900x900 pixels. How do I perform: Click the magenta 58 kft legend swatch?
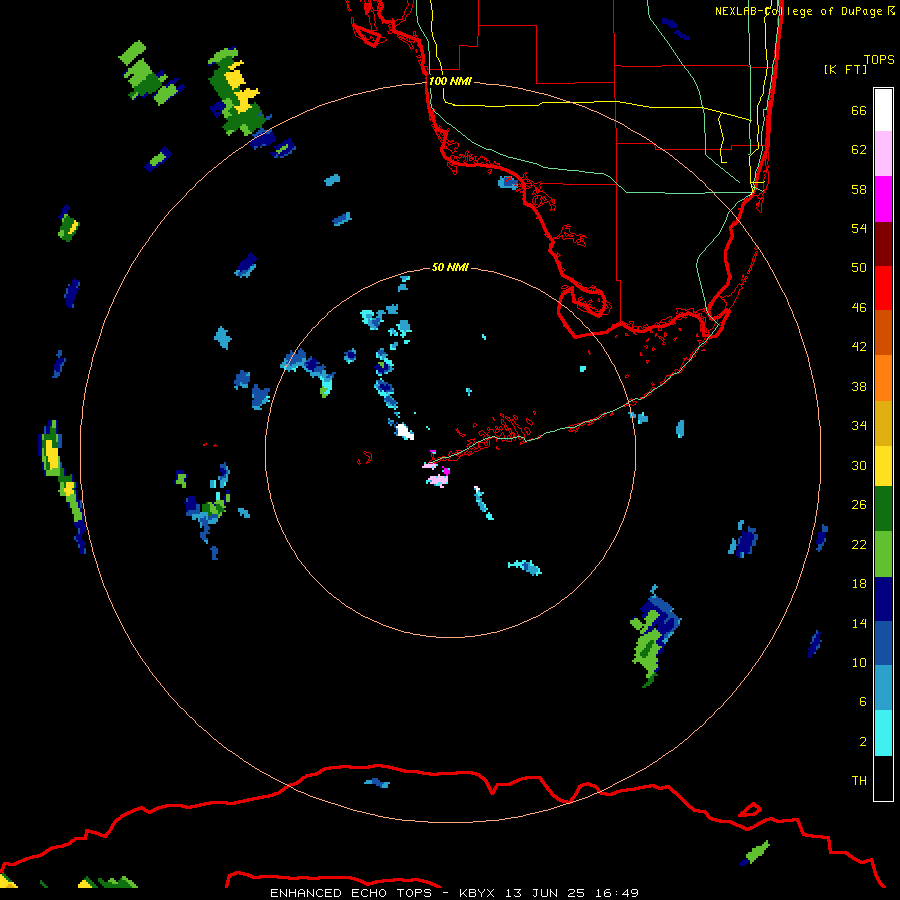[x=883, y=199]
